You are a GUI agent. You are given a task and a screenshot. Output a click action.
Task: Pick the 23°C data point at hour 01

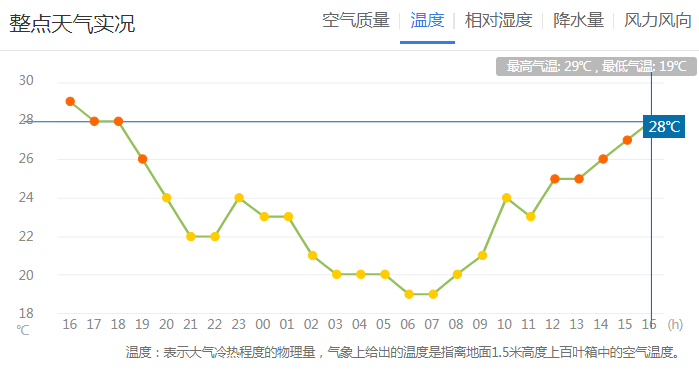click(x=288, y=217)
